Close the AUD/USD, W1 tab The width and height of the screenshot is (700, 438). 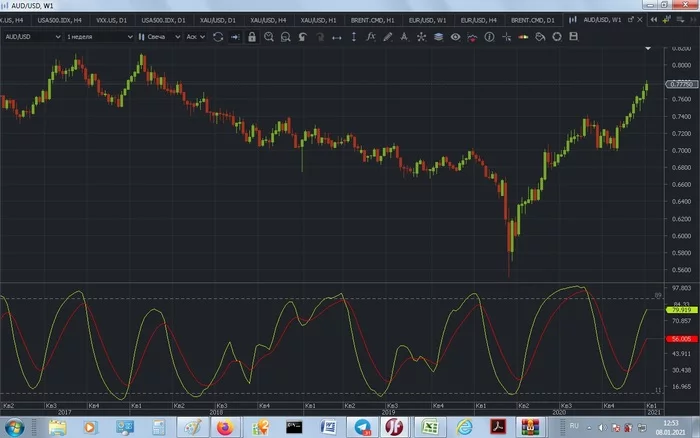coord(640,20)
